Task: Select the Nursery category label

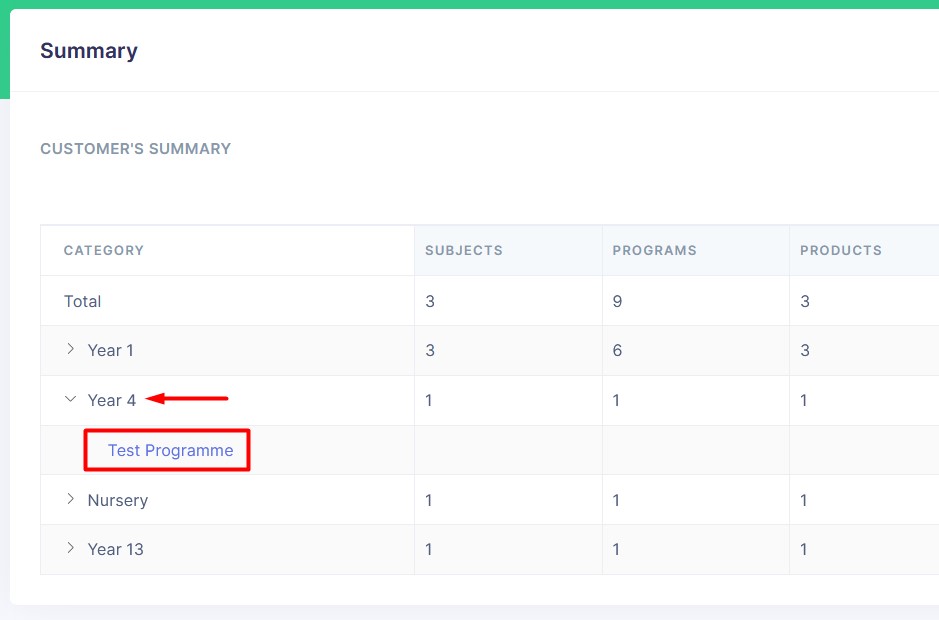Action: 117,500
